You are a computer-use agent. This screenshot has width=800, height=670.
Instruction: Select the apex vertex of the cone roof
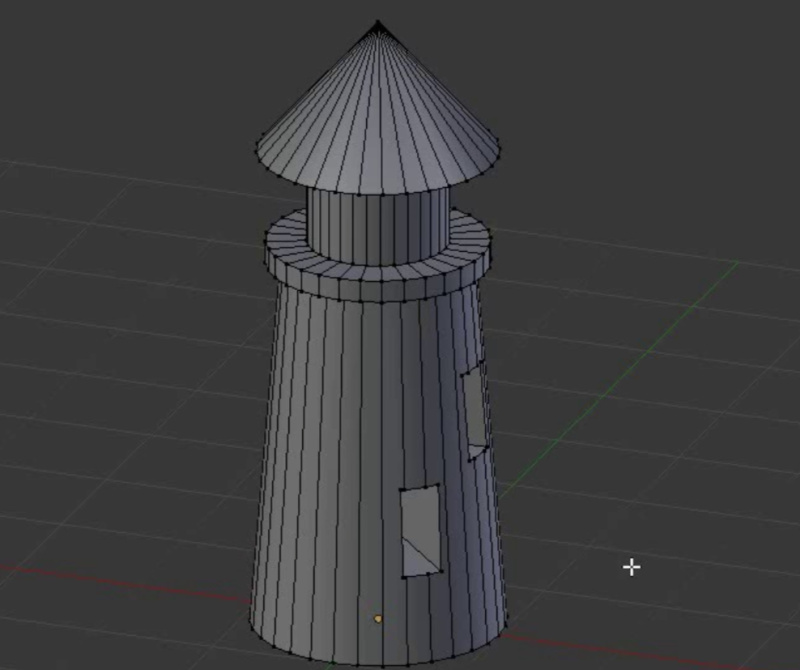378,22
